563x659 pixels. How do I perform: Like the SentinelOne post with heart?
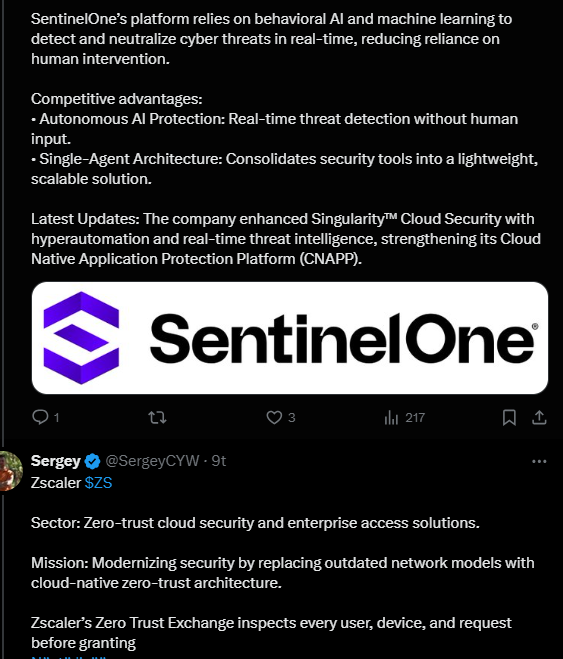coord(274,417)
